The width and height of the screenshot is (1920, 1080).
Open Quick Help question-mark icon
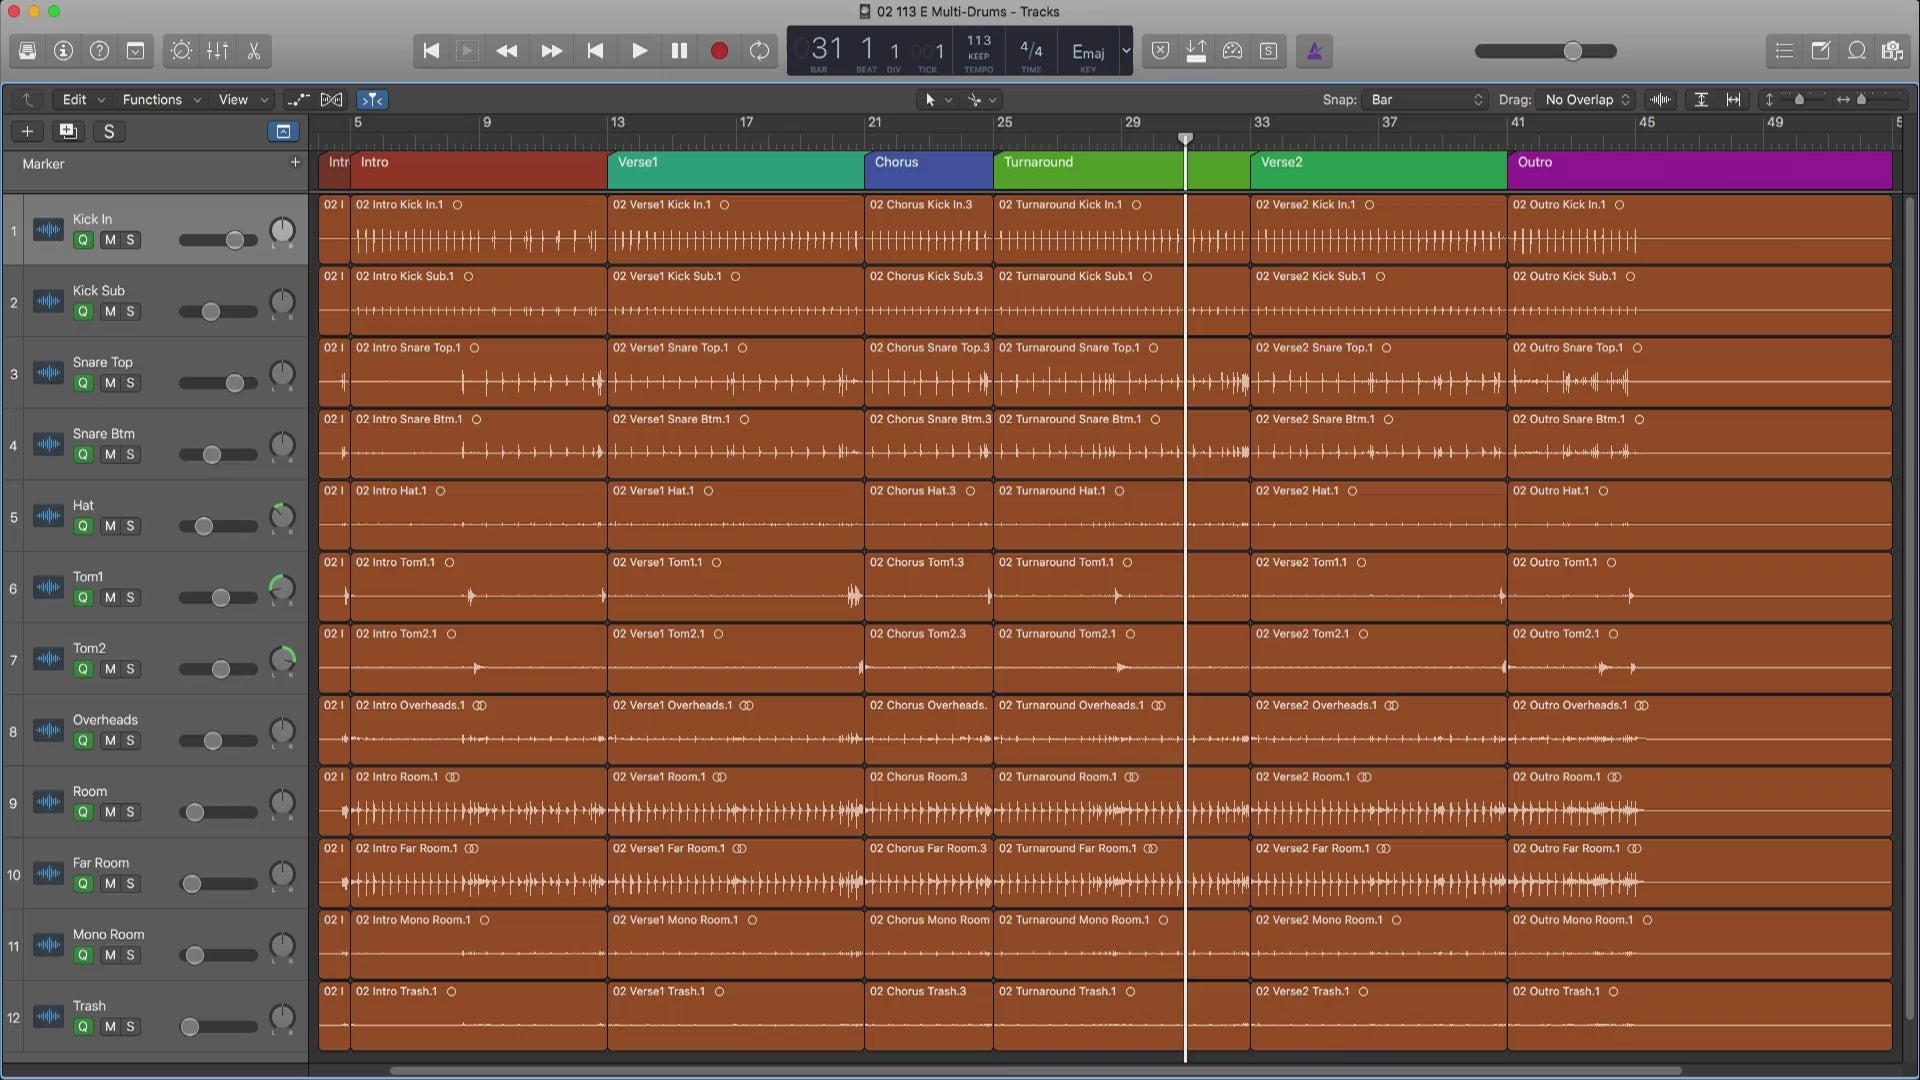[x=100, y=51]
